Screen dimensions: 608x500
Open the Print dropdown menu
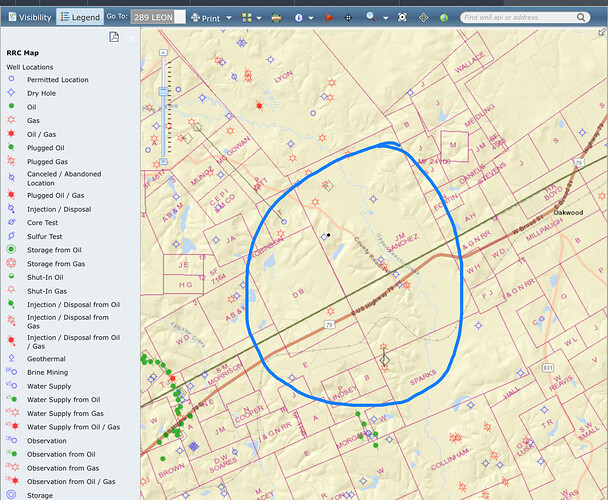pos(211,17)
